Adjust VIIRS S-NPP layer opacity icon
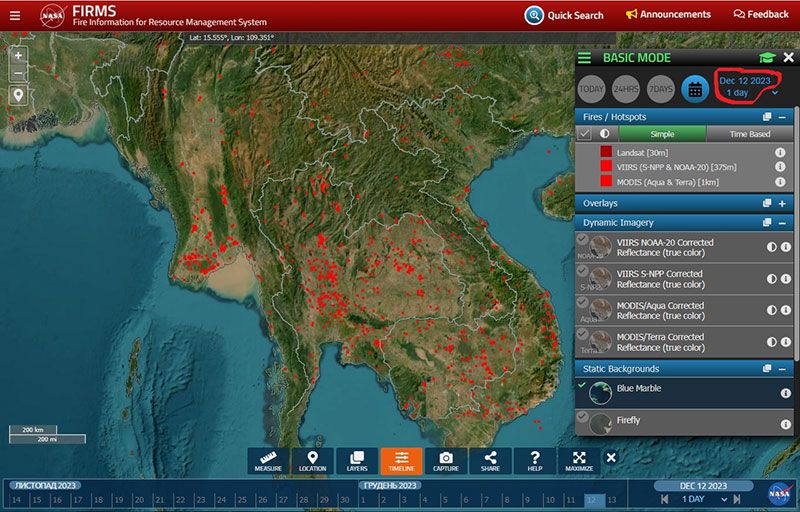The width and height of the screenshot is (800, 512). [x=771, y=279]
